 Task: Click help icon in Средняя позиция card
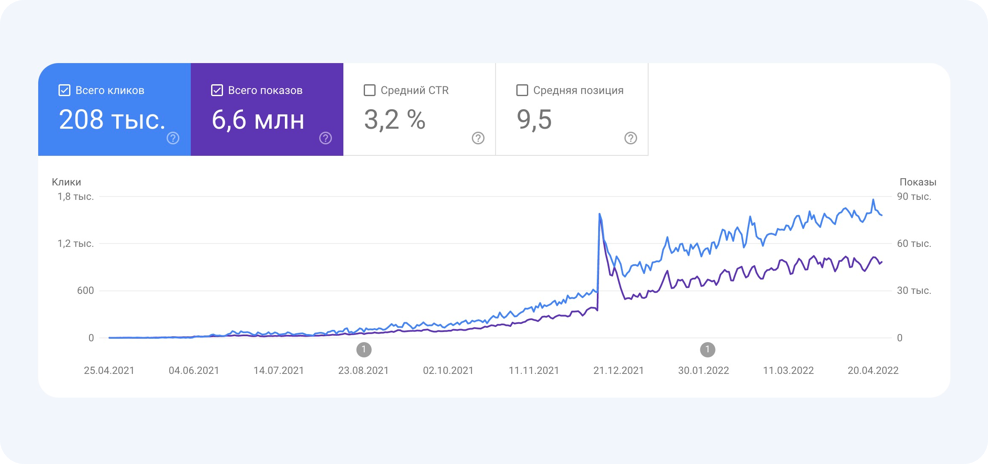click(x=630, y=138)
